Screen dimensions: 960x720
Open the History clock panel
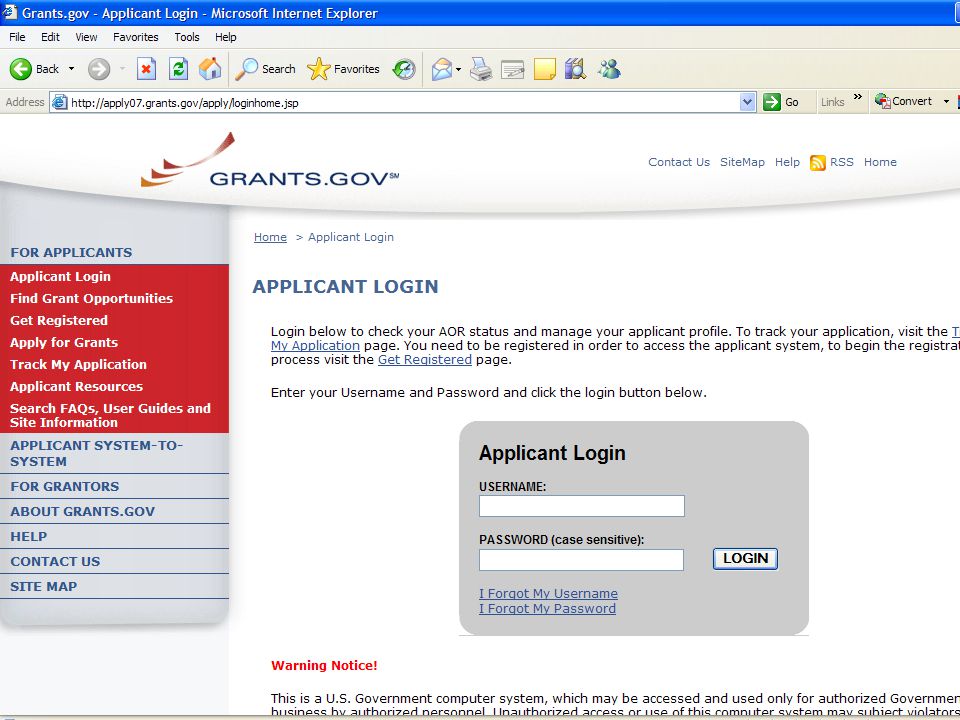click(404, 69)
